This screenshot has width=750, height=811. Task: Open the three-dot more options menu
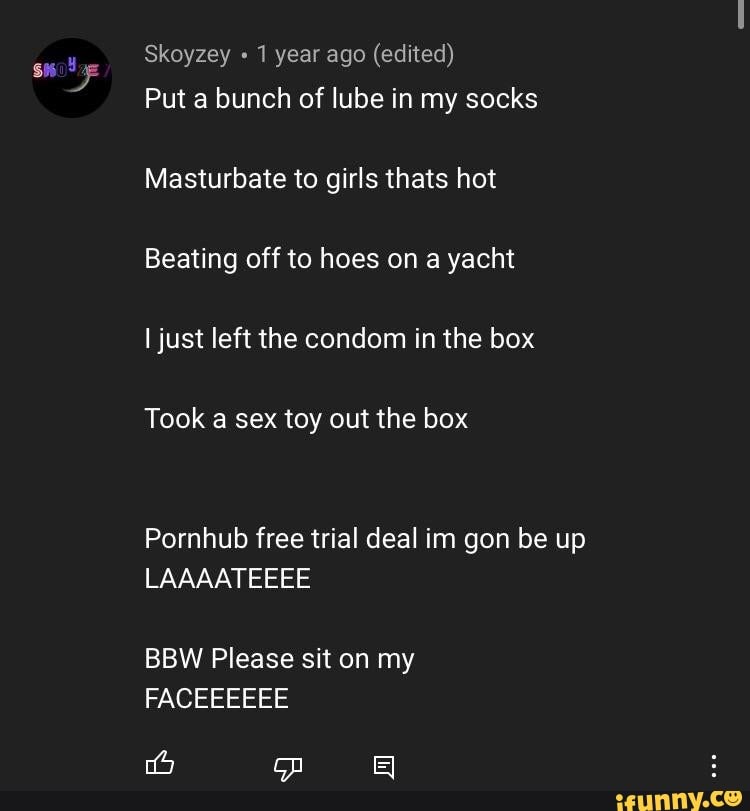pyautogui.click(x=714, y=766)
